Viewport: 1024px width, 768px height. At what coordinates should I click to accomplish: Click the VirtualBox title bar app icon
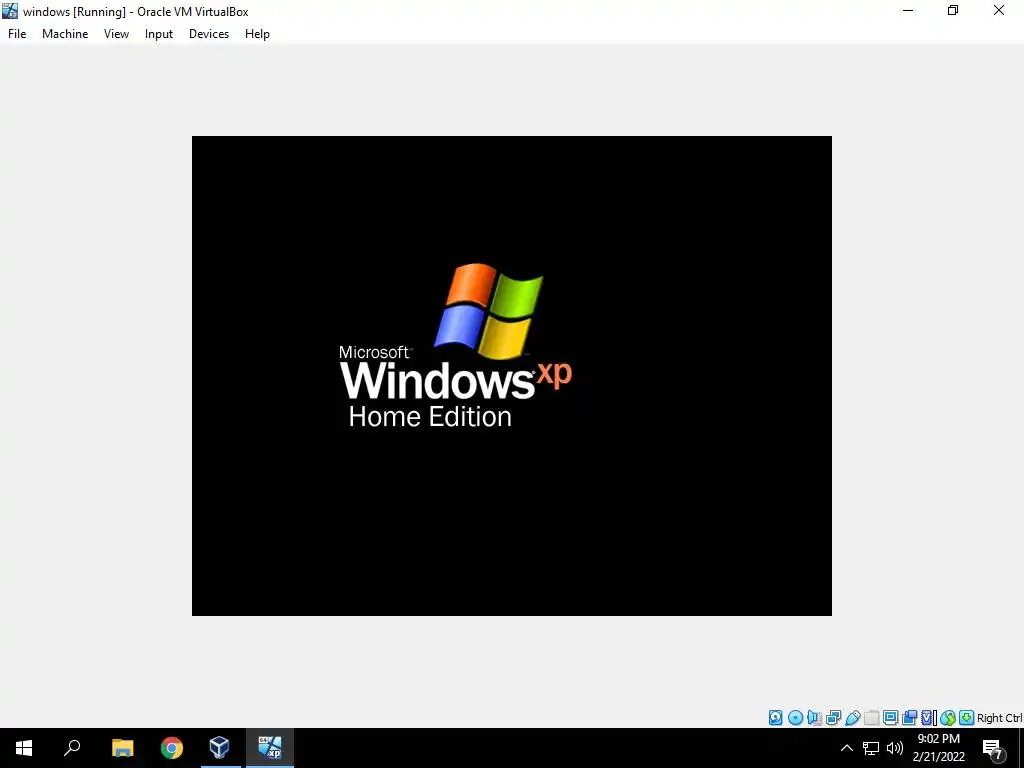point(10,11)
